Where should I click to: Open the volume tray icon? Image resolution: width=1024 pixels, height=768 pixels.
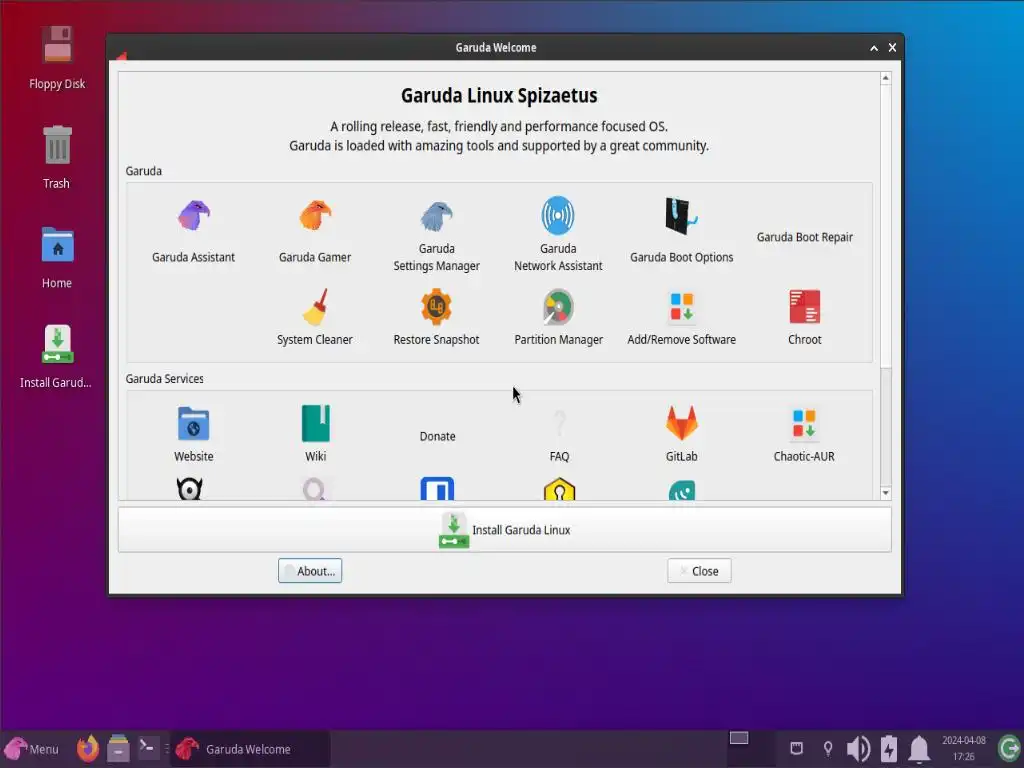[858, 748]
